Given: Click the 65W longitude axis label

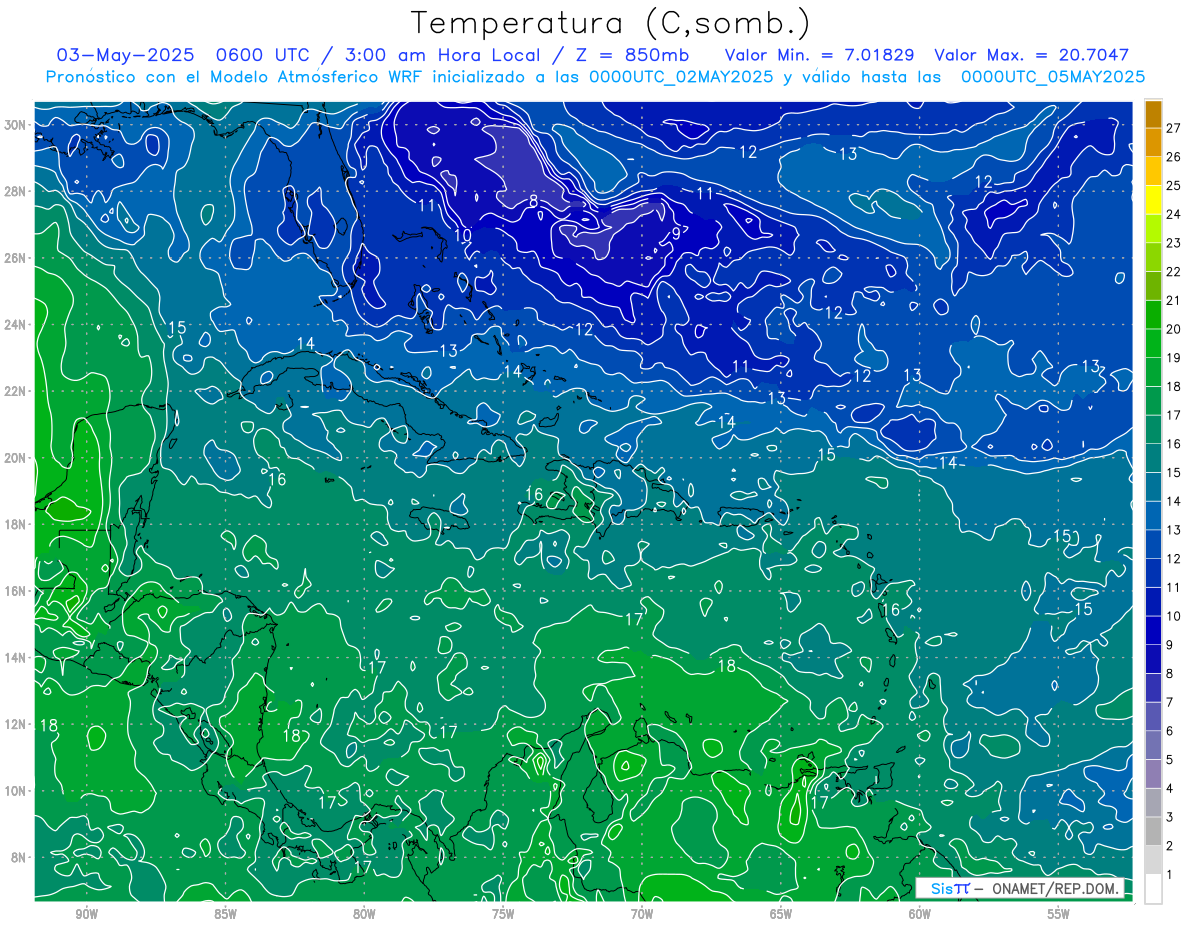Looking at the screenshot, I should pos(781,914).
